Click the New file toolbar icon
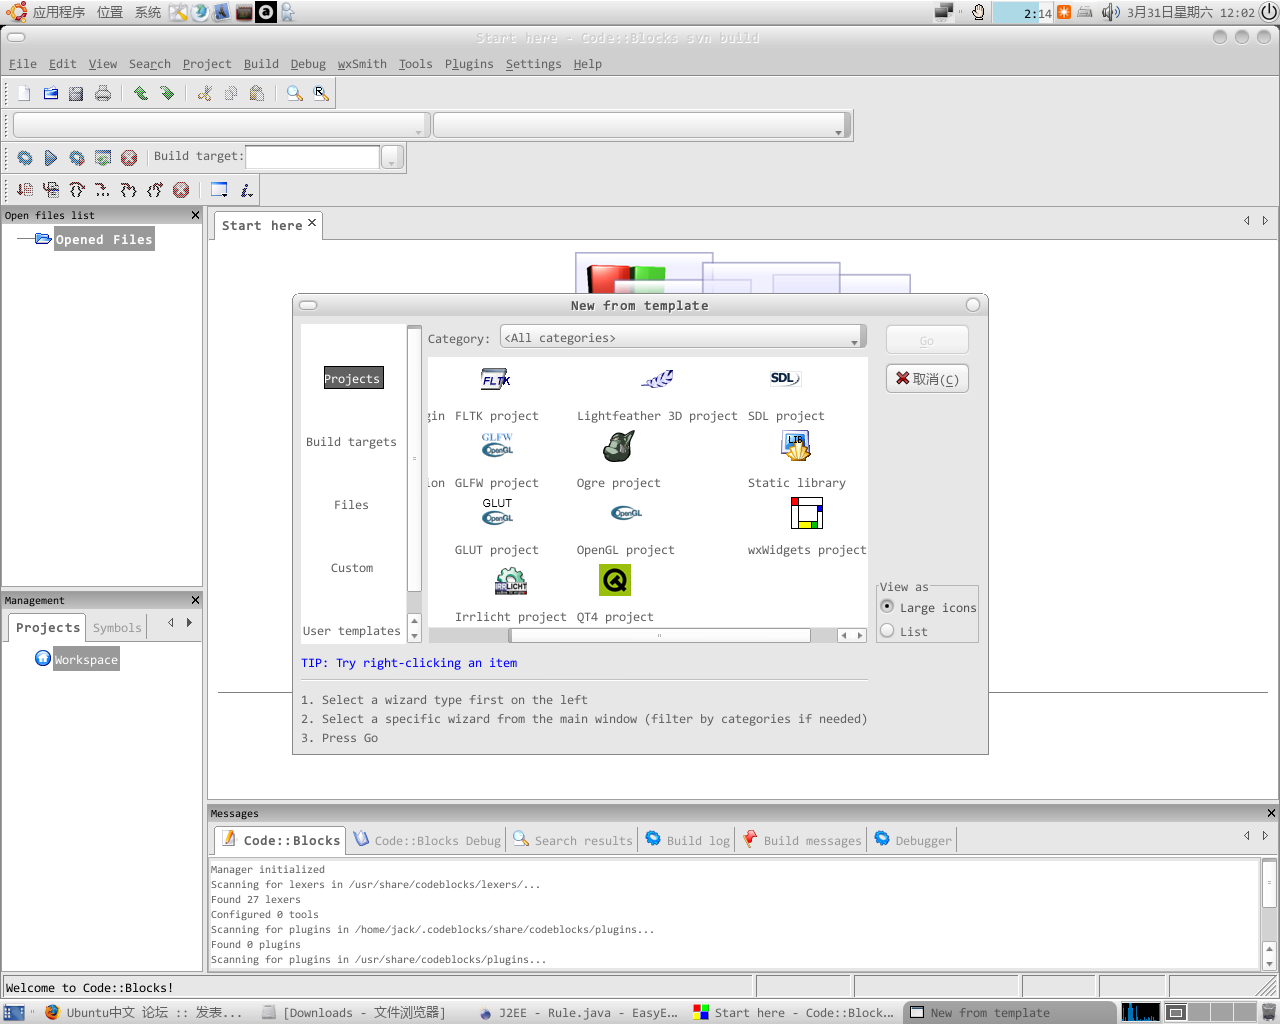1280x1024 pixels. pyautogui.click(x=24, y=93)
